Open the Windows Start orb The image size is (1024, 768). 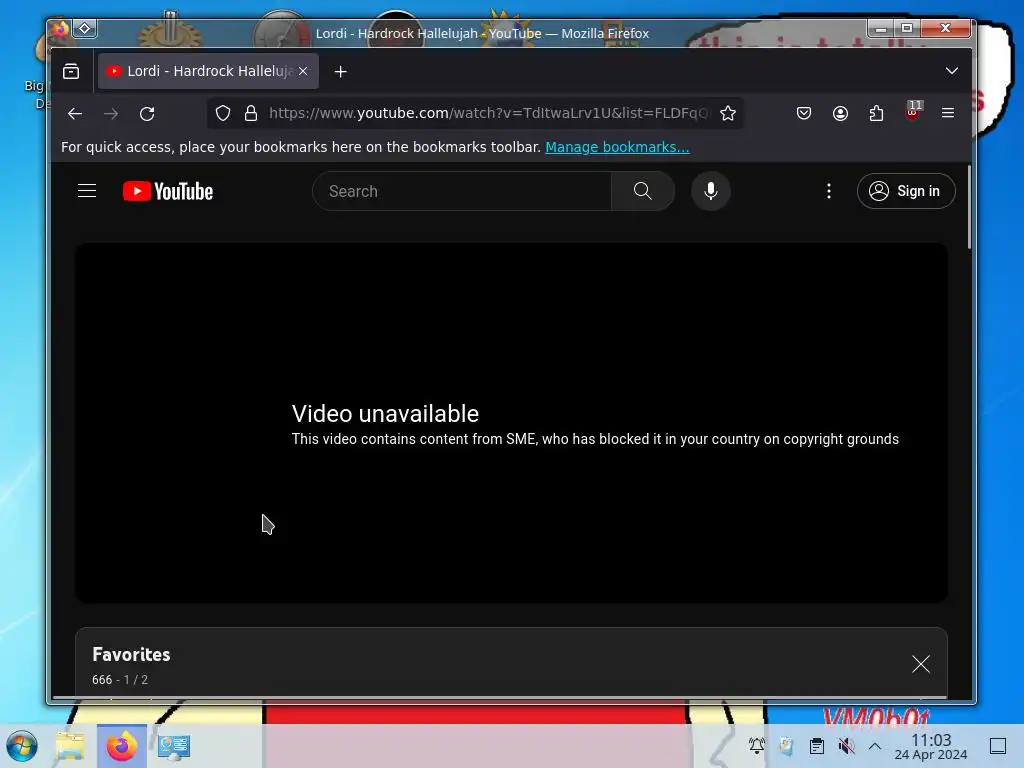[22, 746]
